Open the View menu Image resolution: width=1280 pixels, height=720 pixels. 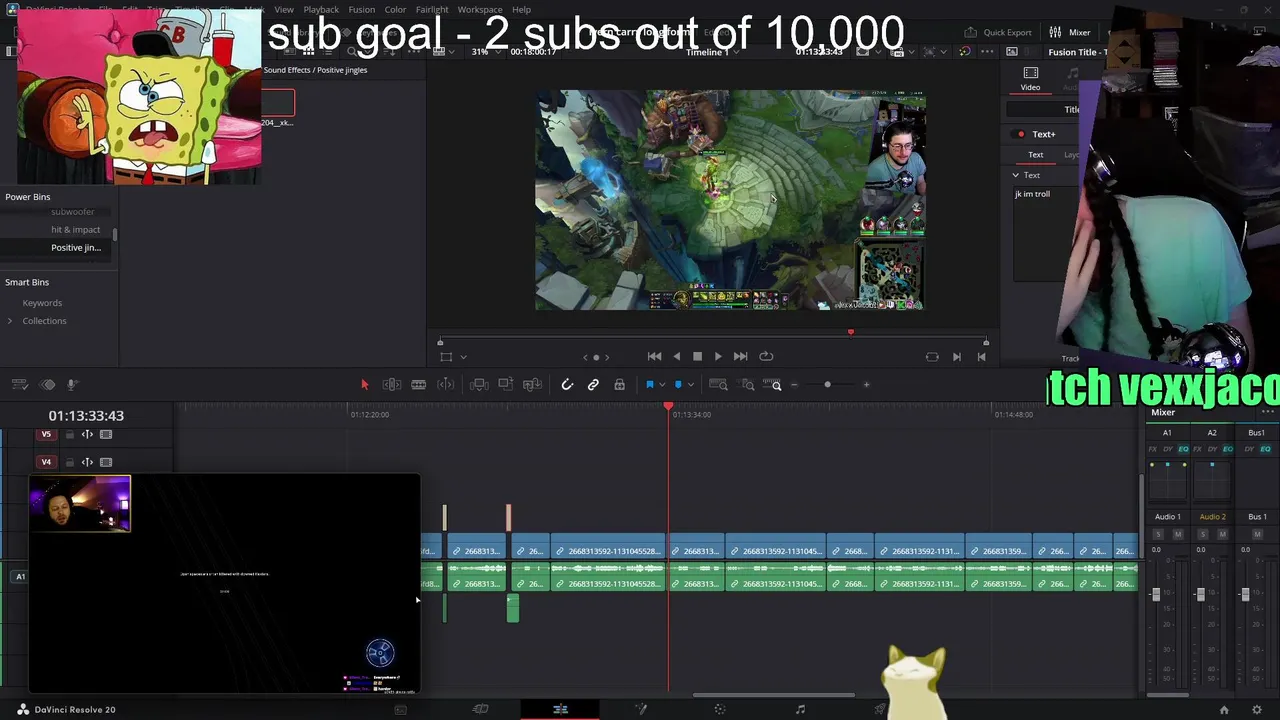pyautogui.click(x=284, y=10)
